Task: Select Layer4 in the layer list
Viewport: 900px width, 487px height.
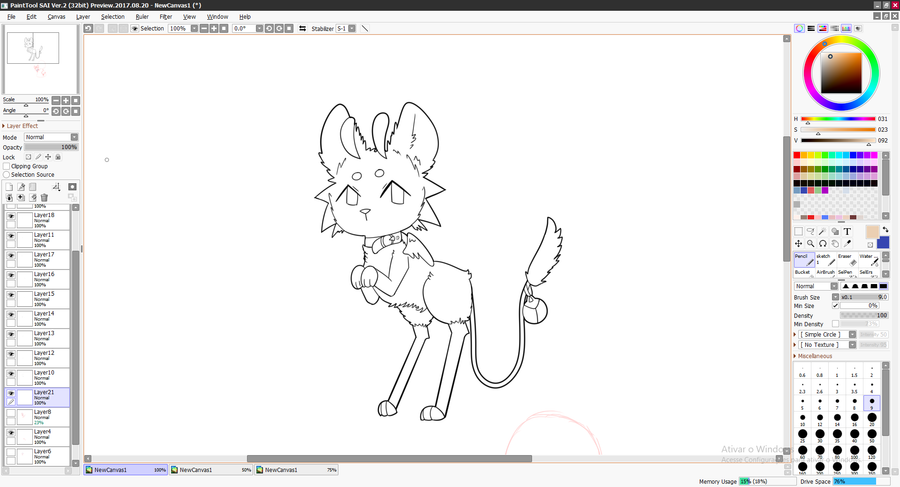Action: point(38,436)
